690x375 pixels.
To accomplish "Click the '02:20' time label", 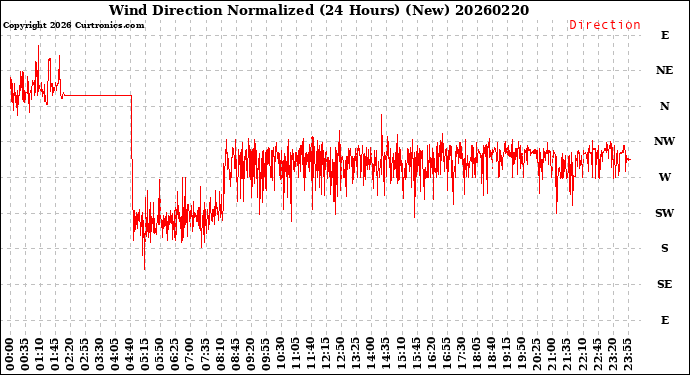I will [70, 355].
